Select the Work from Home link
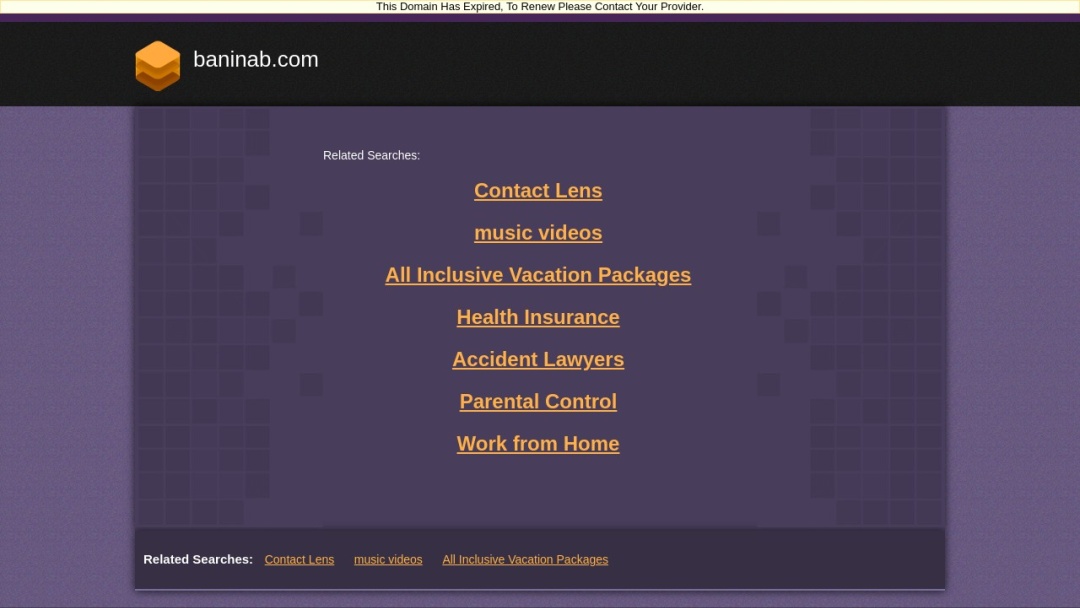Screen dimensions: 1080x608 (538, 443)
